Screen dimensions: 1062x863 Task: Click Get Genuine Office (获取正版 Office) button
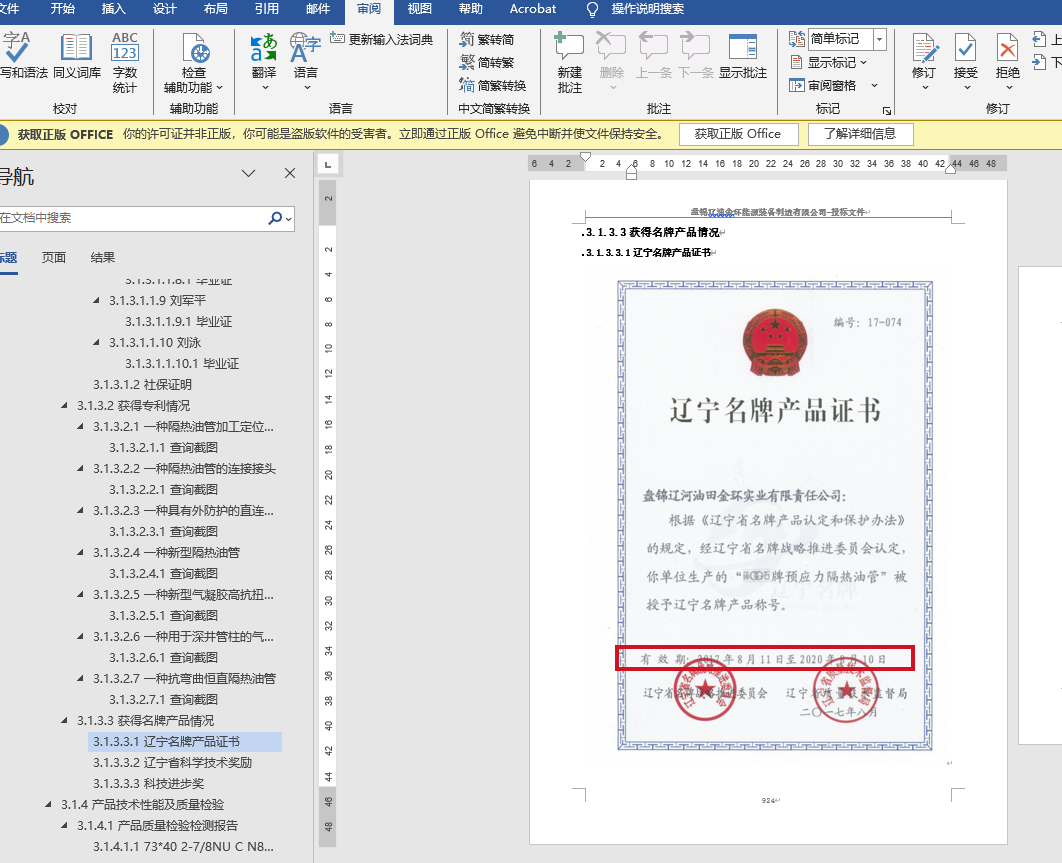738,134
